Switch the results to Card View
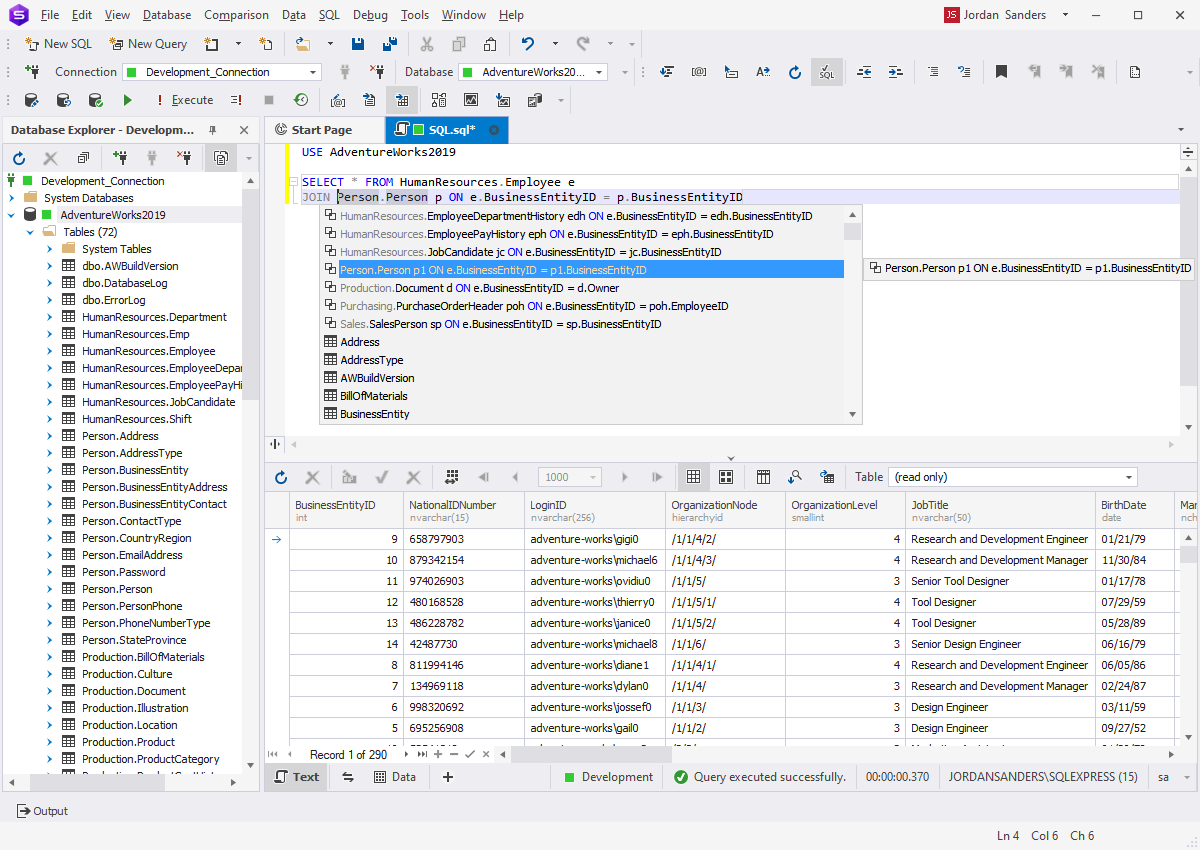The height and width of the screenshot is (850, 1200). coord(727,477)
